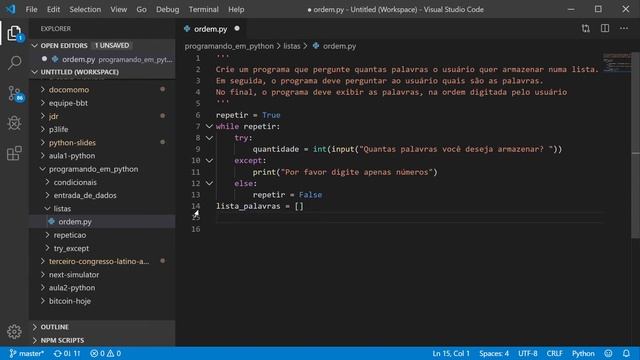Open the Selection menu
This screenshot has width=640, height=360.
pos(85,9)
